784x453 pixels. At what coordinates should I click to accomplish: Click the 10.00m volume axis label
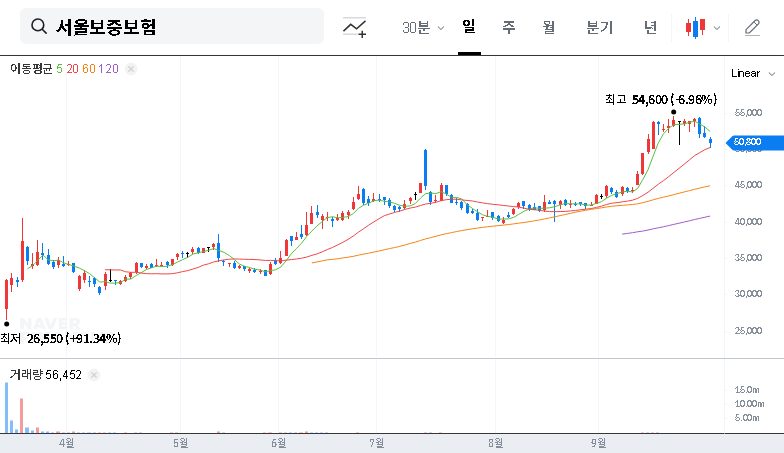click(749, 404)
